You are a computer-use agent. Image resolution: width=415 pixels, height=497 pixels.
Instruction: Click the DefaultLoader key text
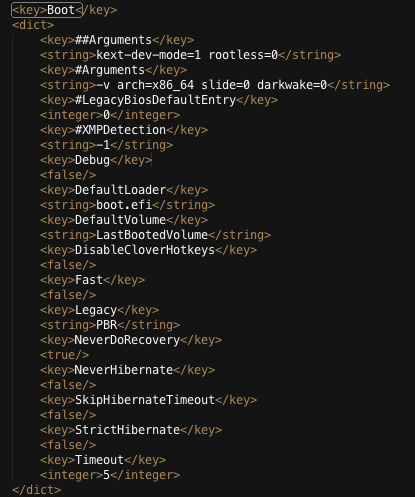click(x=120, y=190)
